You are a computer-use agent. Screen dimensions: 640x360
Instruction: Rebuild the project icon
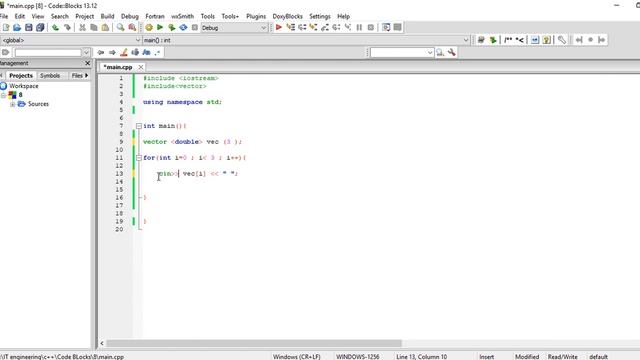pyautogui.click(x=183, y=27)
